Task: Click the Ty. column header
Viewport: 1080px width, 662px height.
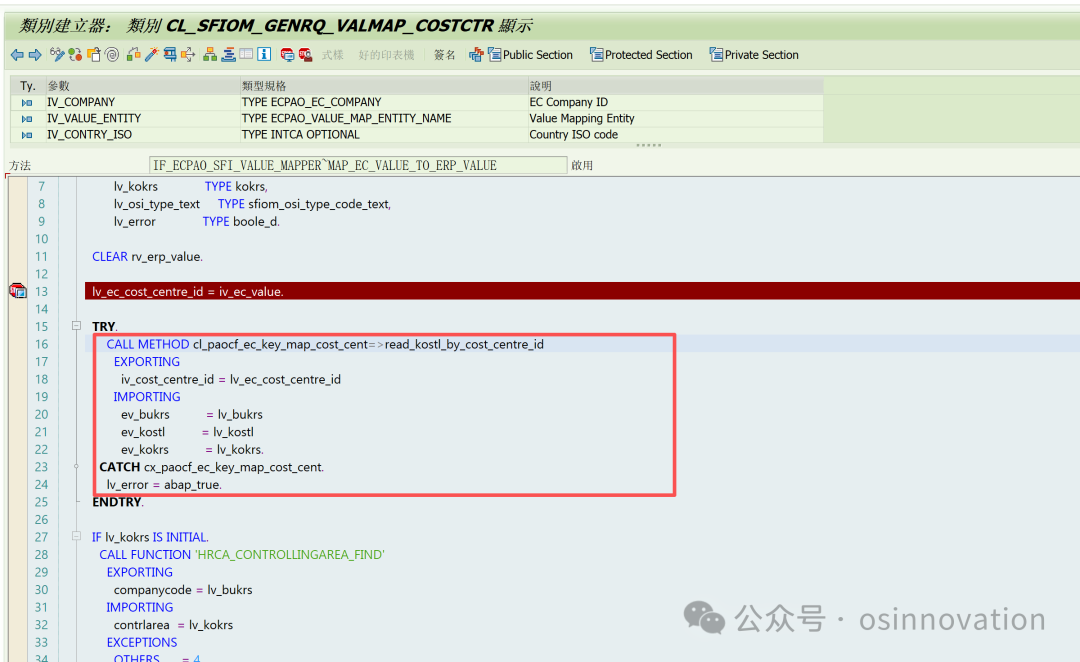Action: click(28, 85)
